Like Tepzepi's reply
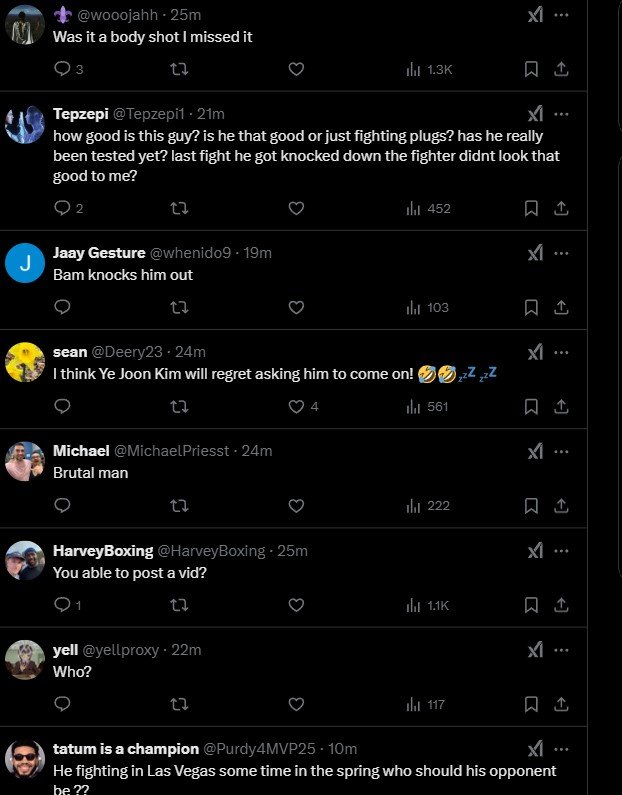Viewport: 622px width, 795px height. tap(296, 208)
